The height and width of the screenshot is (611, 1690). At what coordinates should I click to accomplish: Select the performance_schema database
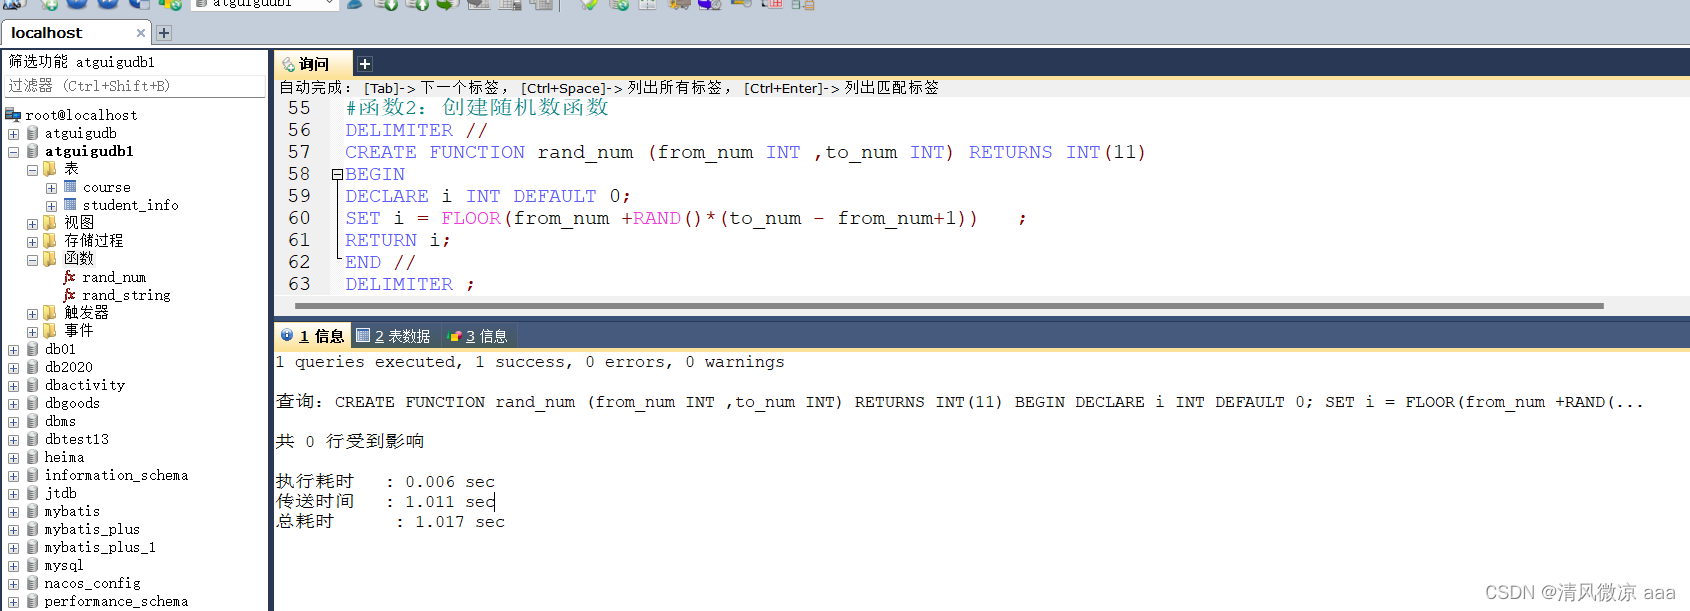point(116,601)
